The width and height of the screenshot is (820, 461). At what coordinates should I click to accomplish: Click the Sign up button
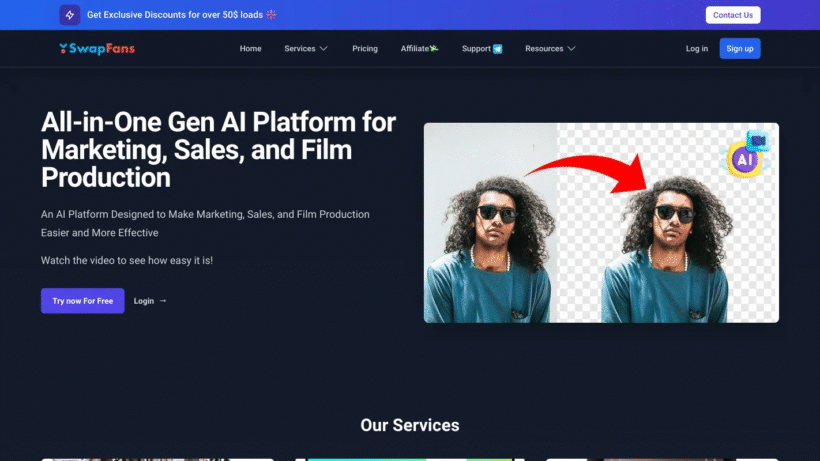pos(739,49)
